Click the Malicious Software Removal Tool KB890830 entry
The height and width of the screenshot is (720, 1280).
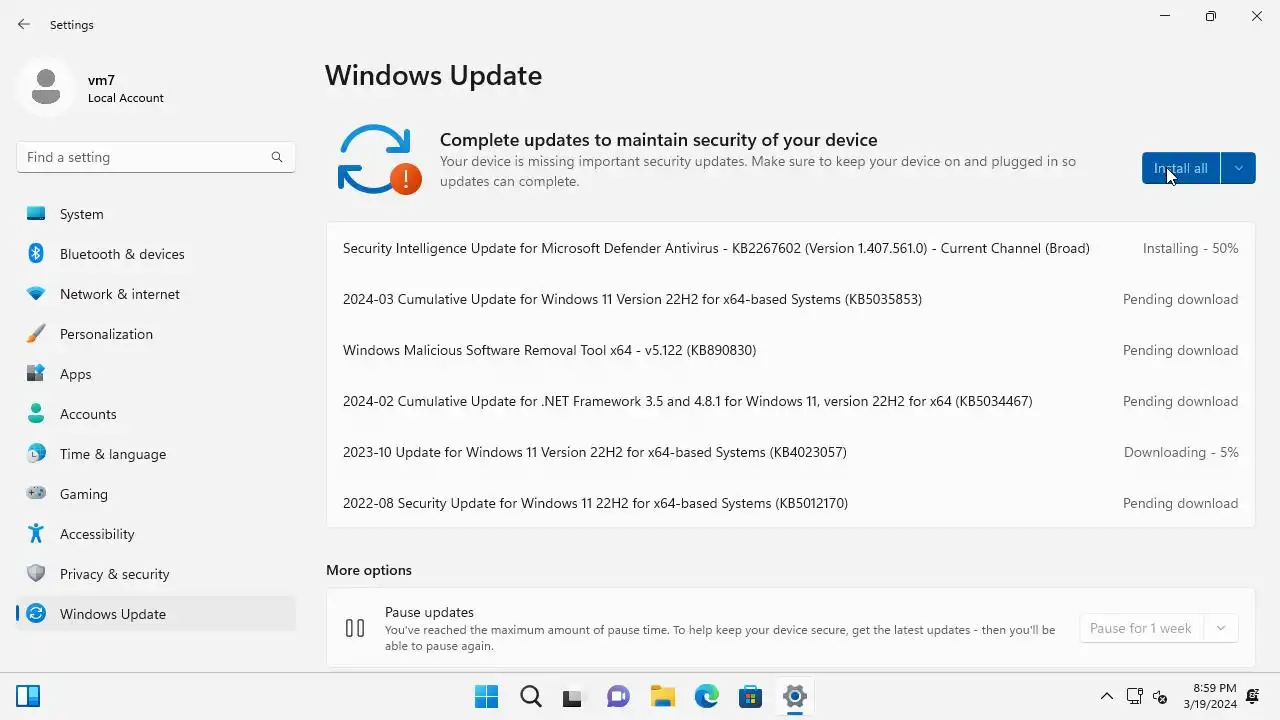click(x=790, y=350)
